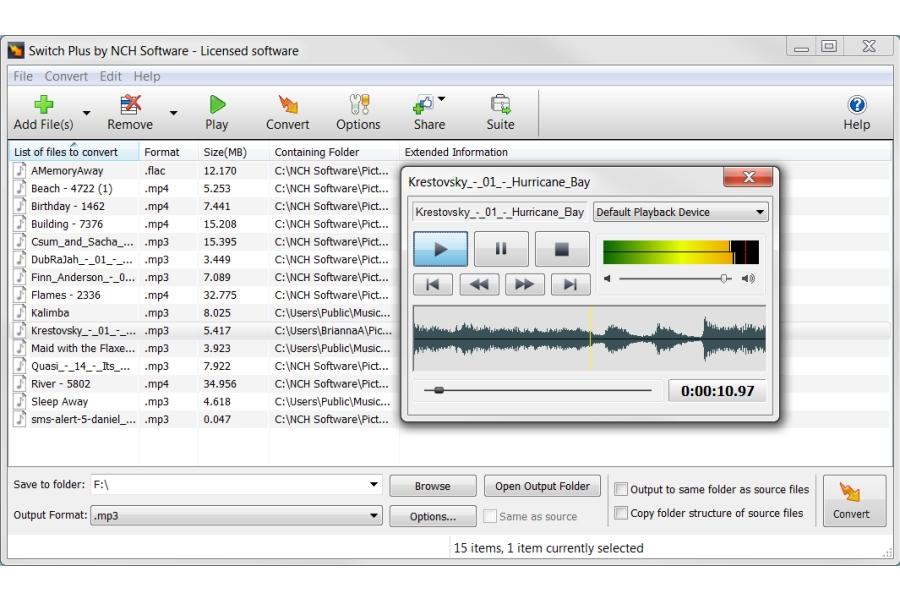
Task: Click the music note icon beside River - 5802
Action: [x=20, y=383]
